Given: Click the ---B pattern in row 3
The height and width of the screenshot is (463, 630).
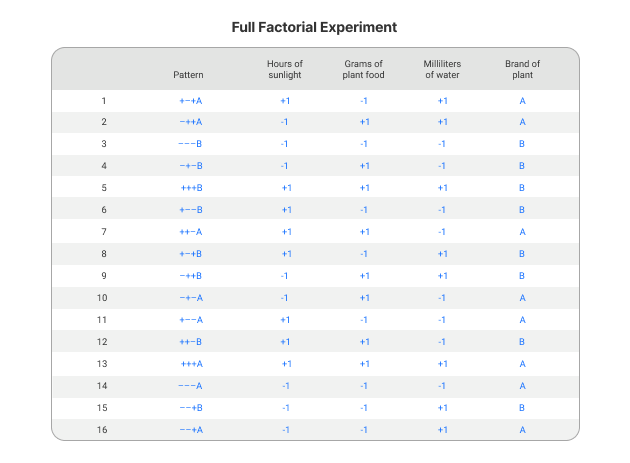Looking at the screenshot, I should point(191,144).
